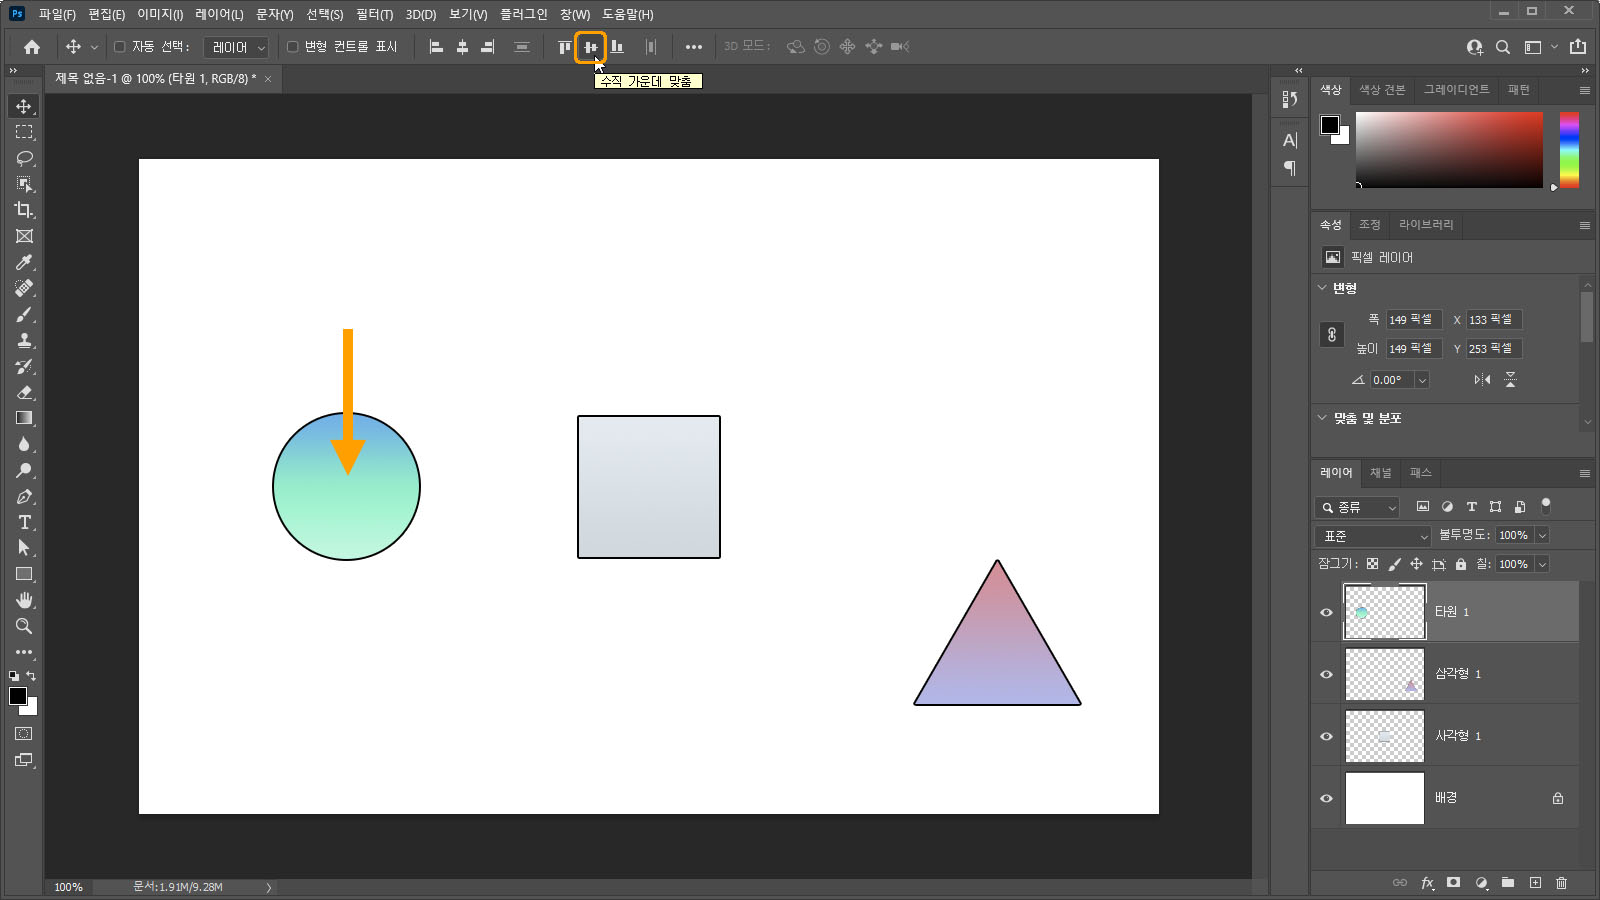Switch to the 채널 tab

(x=1380, y=473)
